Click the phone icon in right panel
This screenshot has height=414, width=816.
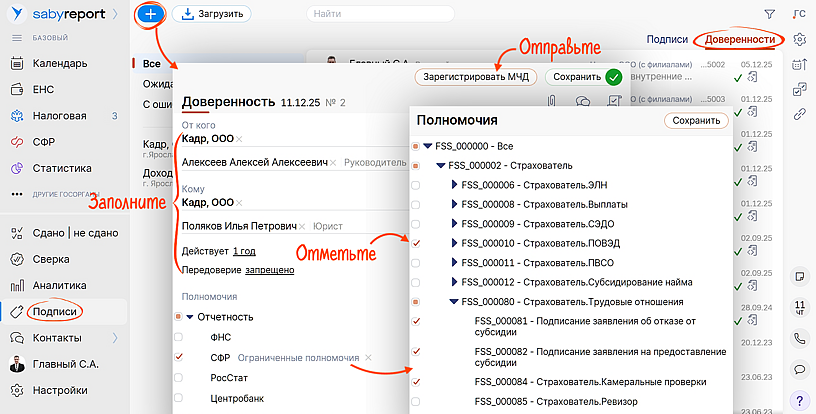coord(799,339)
